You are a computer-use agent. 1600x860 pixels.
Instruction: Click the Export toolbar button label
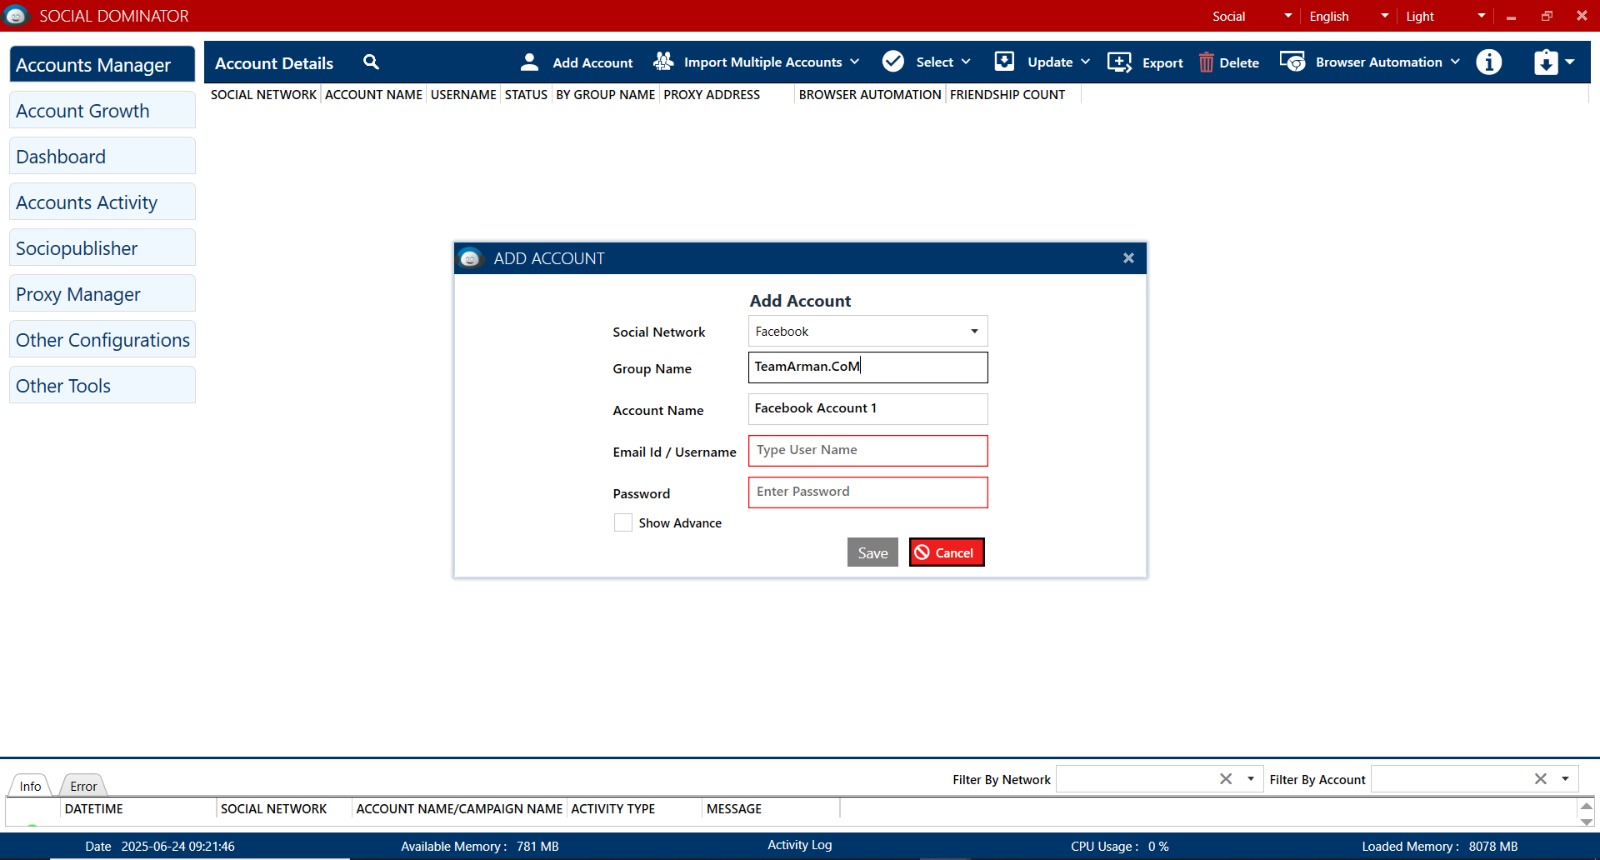(x=1163, y=62)
